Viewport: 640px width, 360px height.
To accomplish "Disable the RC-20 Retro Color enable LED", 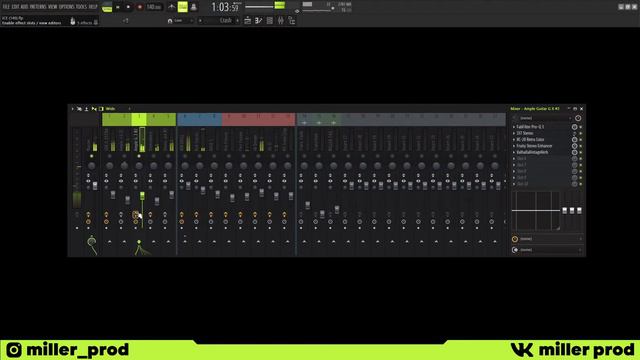I will click(x=581, y=140).
